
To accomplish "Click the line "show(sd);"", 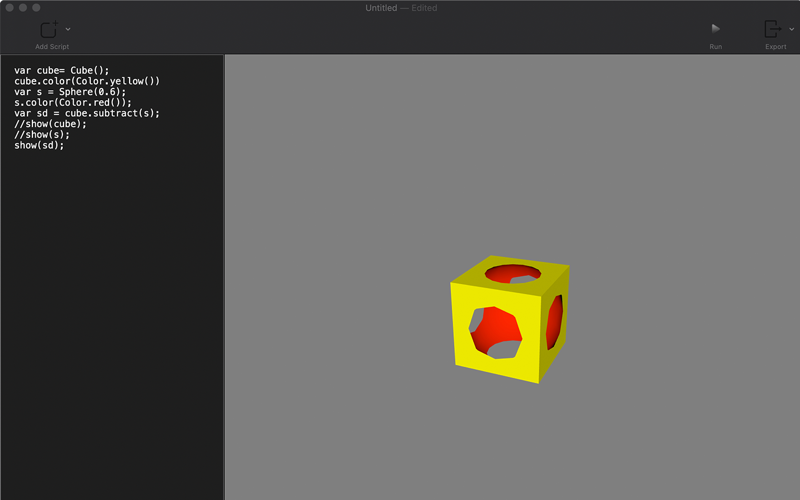I will (x=39, y=145).
